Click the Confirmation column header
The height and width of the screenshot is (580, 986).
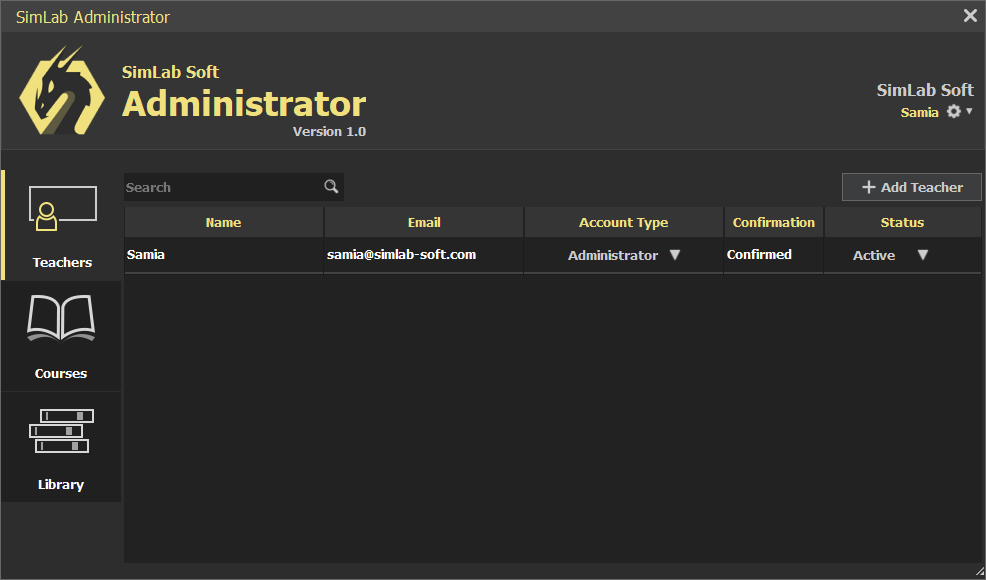773,223
